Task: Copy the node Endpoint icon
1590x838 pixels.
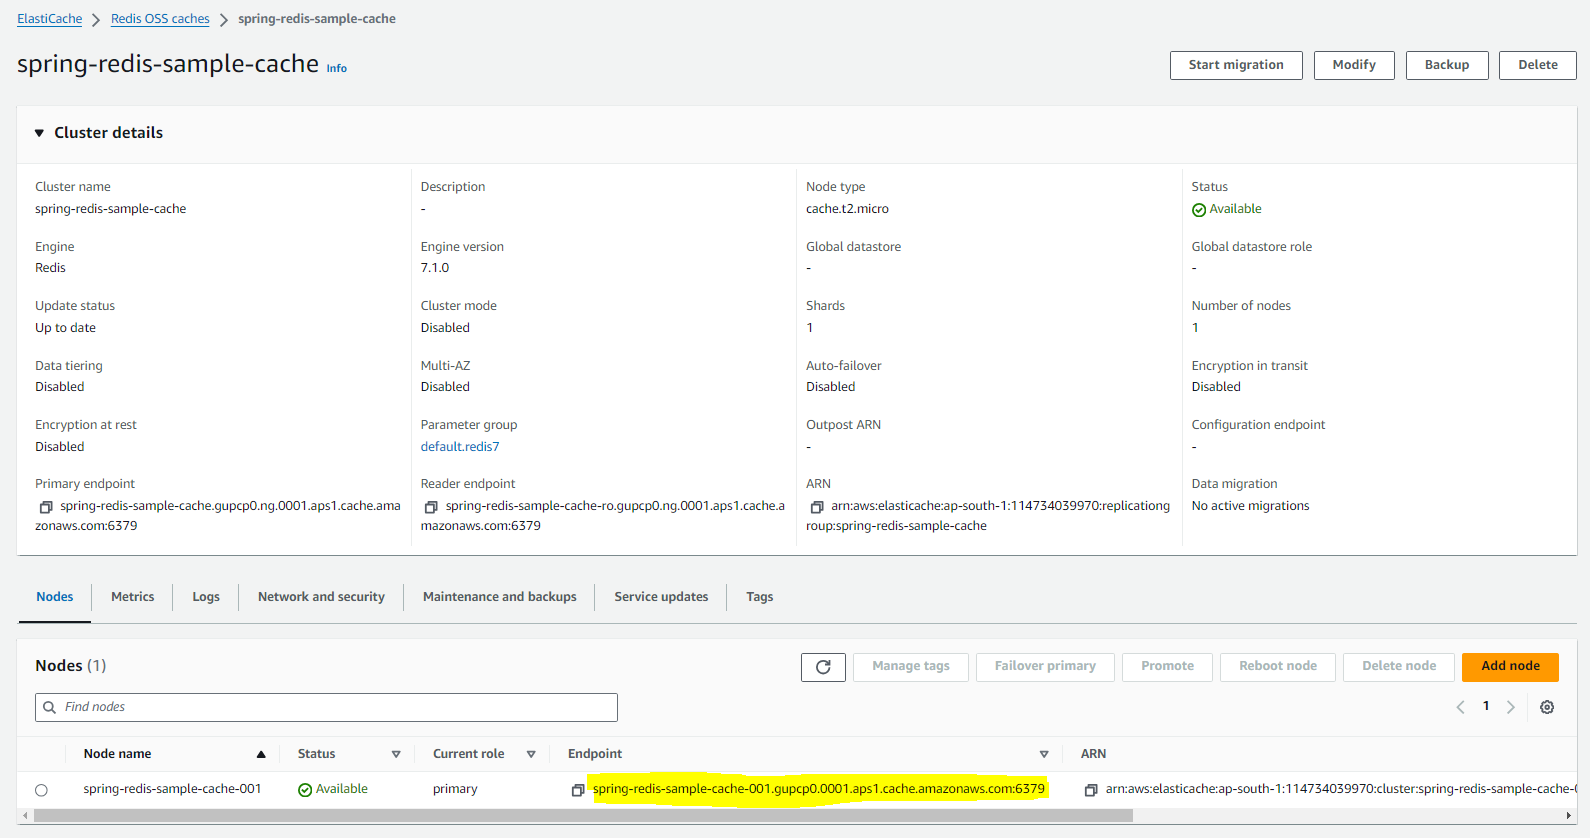Action: 578,790
